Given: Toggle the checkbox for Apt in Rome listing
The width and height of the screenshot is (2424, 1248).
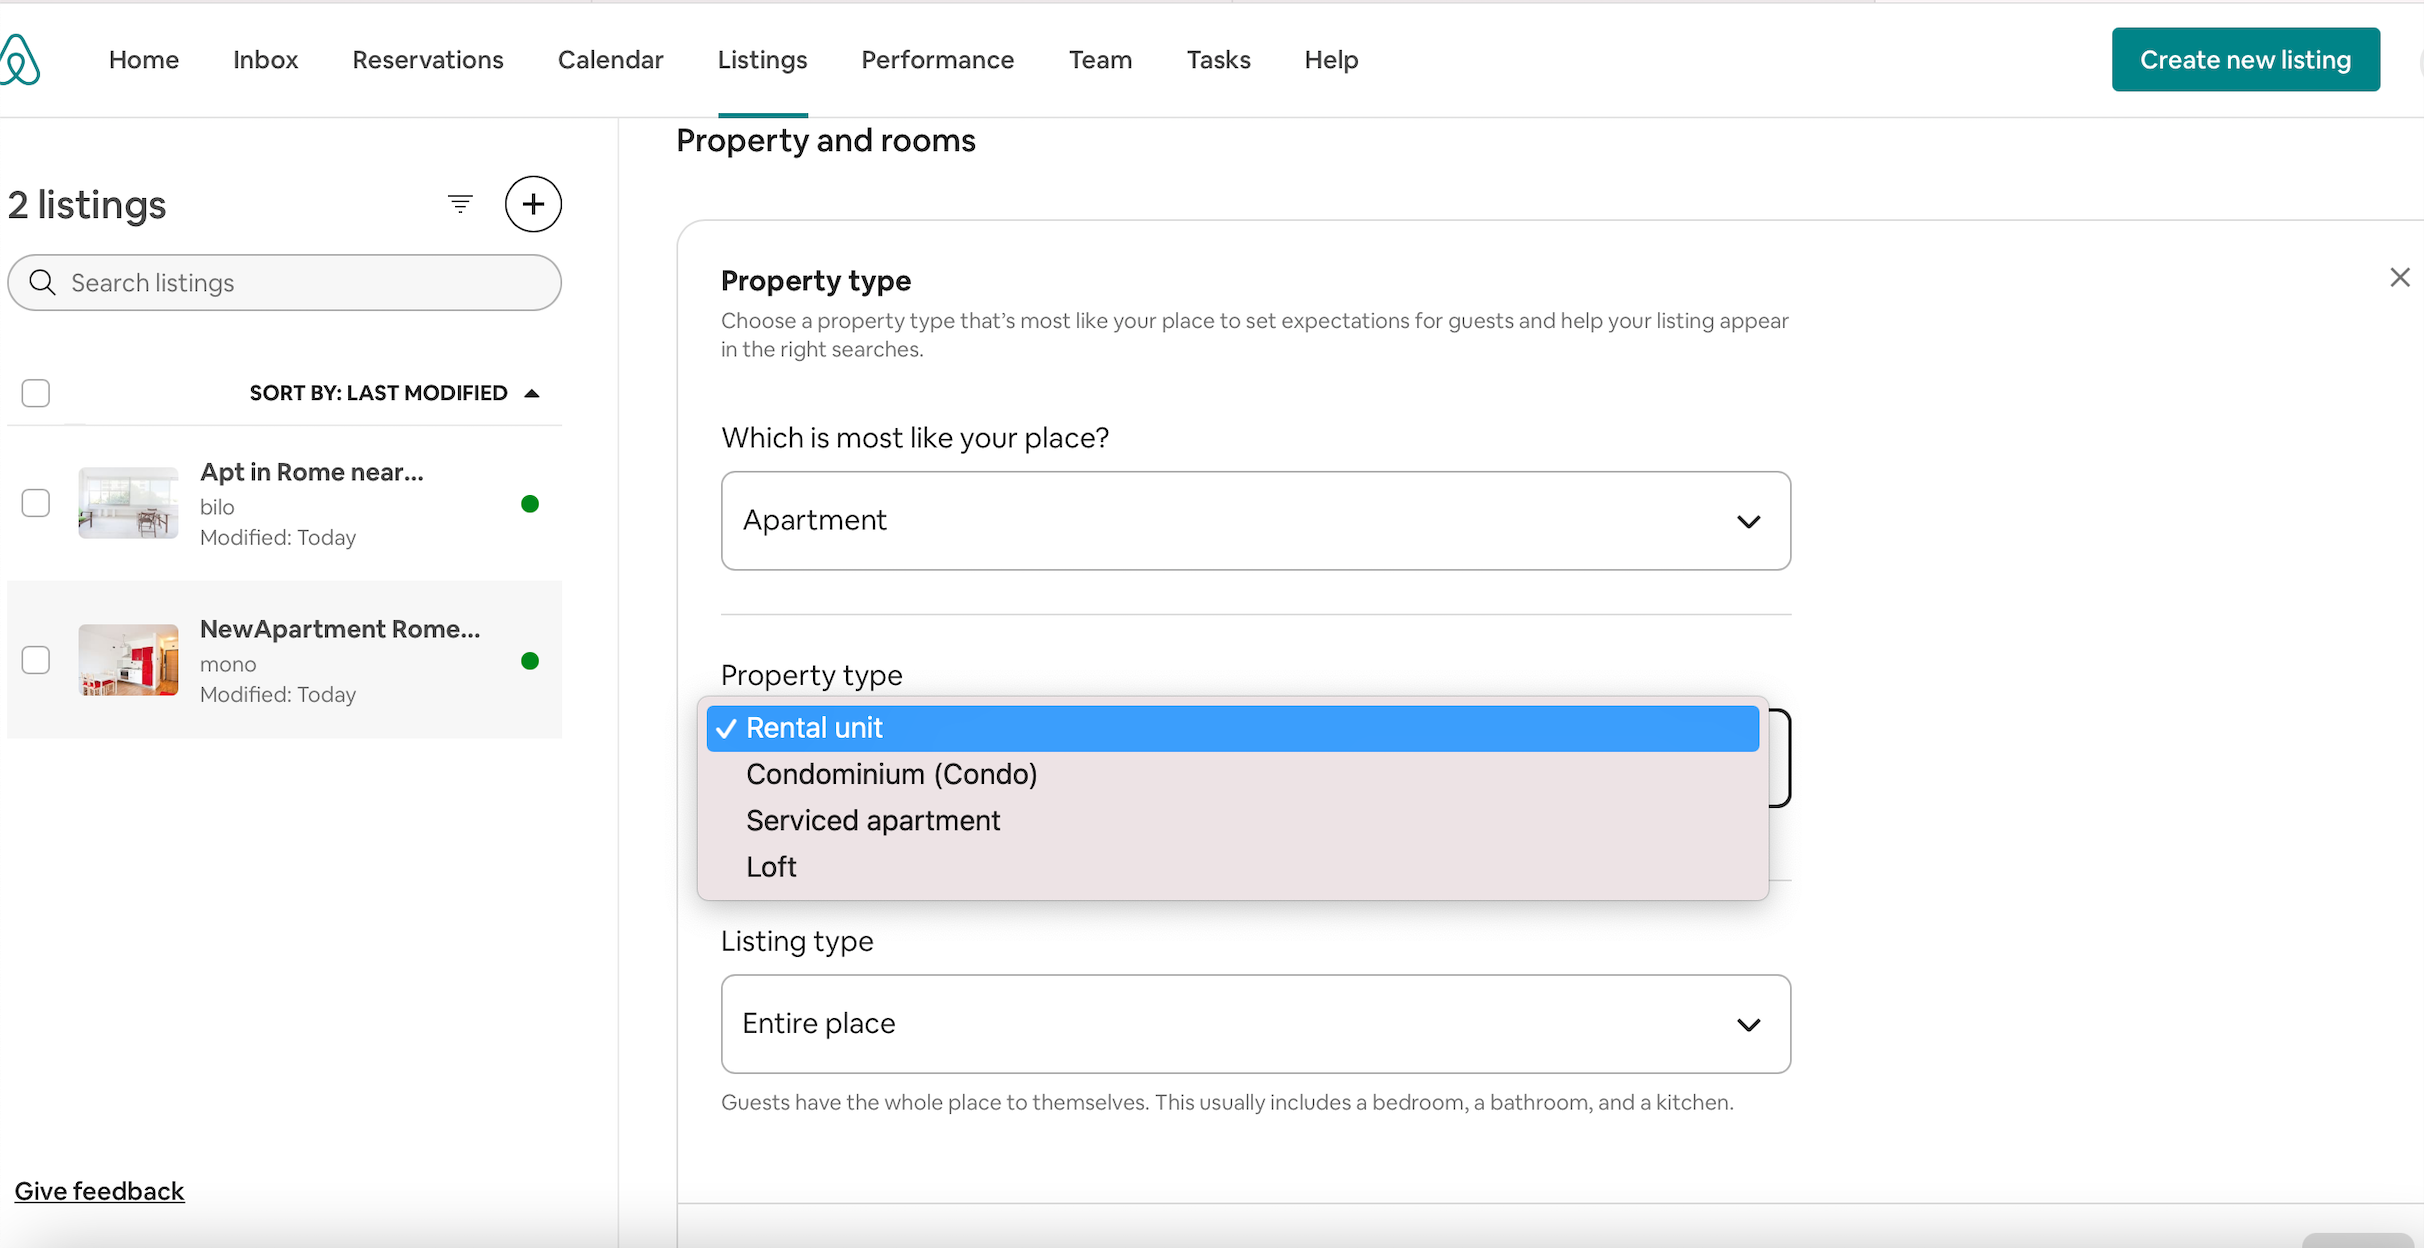Looking at the screenshot, I should pos(37,503).
